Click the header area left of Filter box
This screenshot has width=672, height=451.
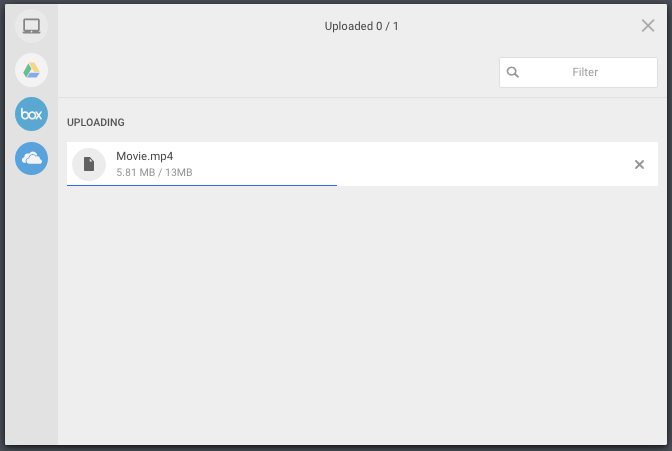(x=279, y=72)
